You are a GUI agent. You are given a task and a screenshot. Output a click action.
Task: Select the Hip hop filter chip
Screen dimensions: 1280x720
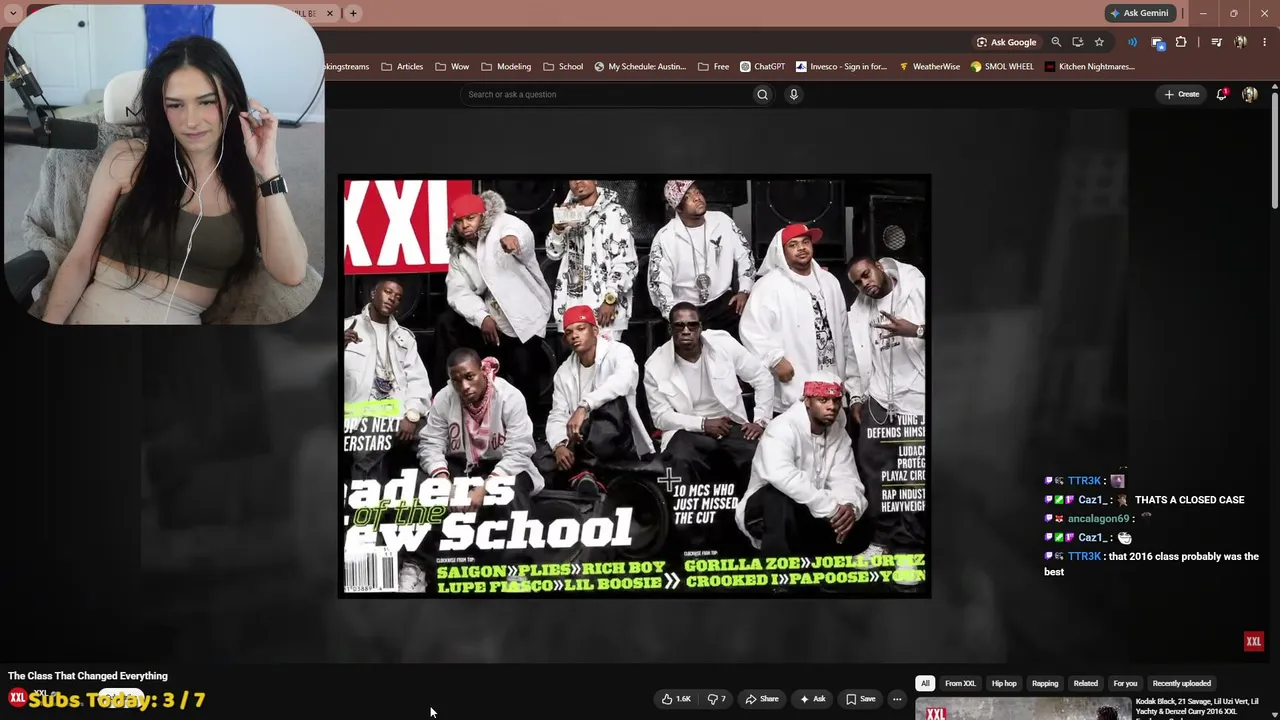[x=1004, y=684]
